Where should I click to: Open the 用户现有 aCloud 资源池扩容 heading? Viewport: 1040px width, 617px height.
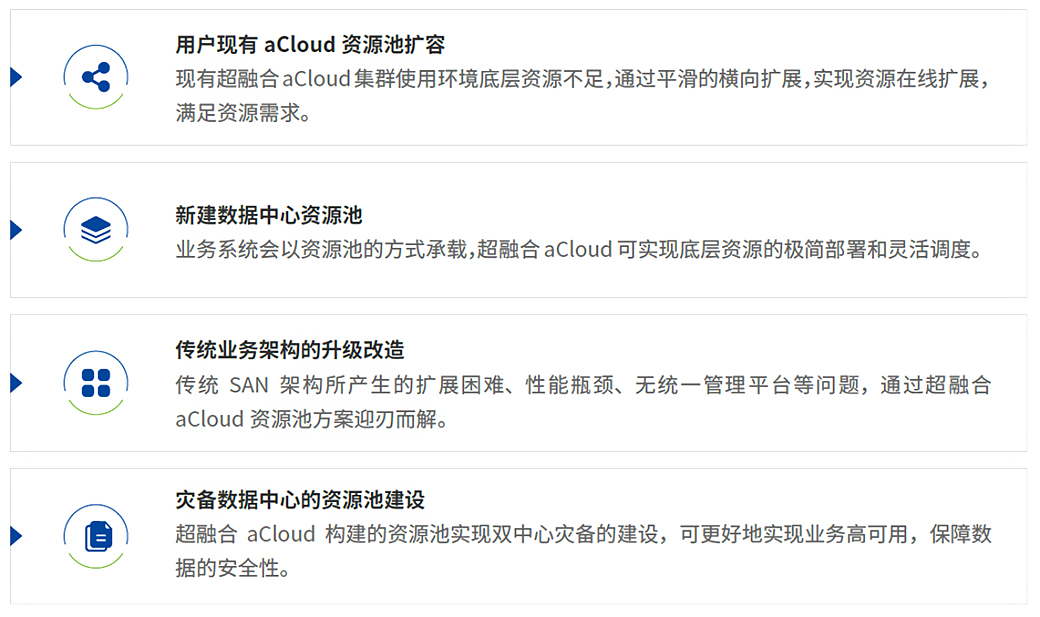click(310, 44)
